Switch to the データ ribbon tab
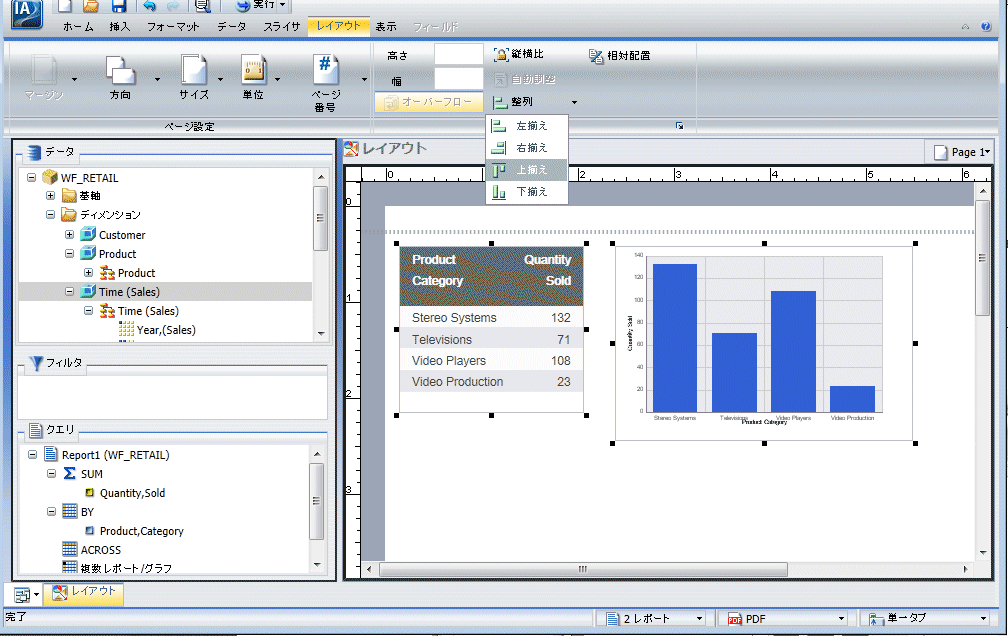Viewport: 1008px width, 636px height. (x=231, y=26)
